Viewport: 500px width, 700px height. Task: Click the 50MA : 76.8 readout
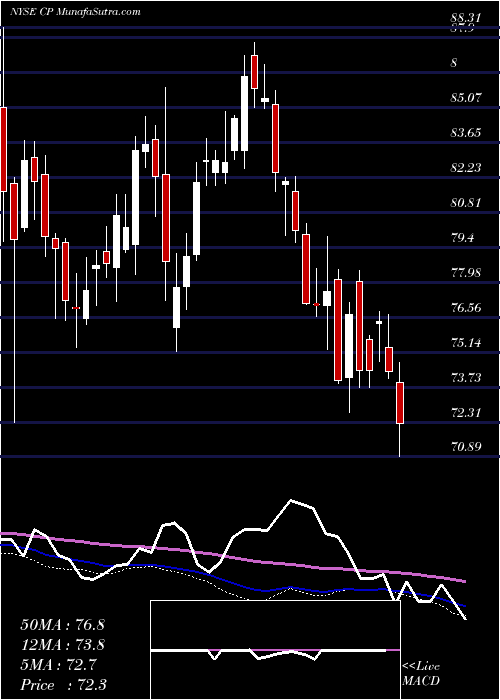click(62, 625)
